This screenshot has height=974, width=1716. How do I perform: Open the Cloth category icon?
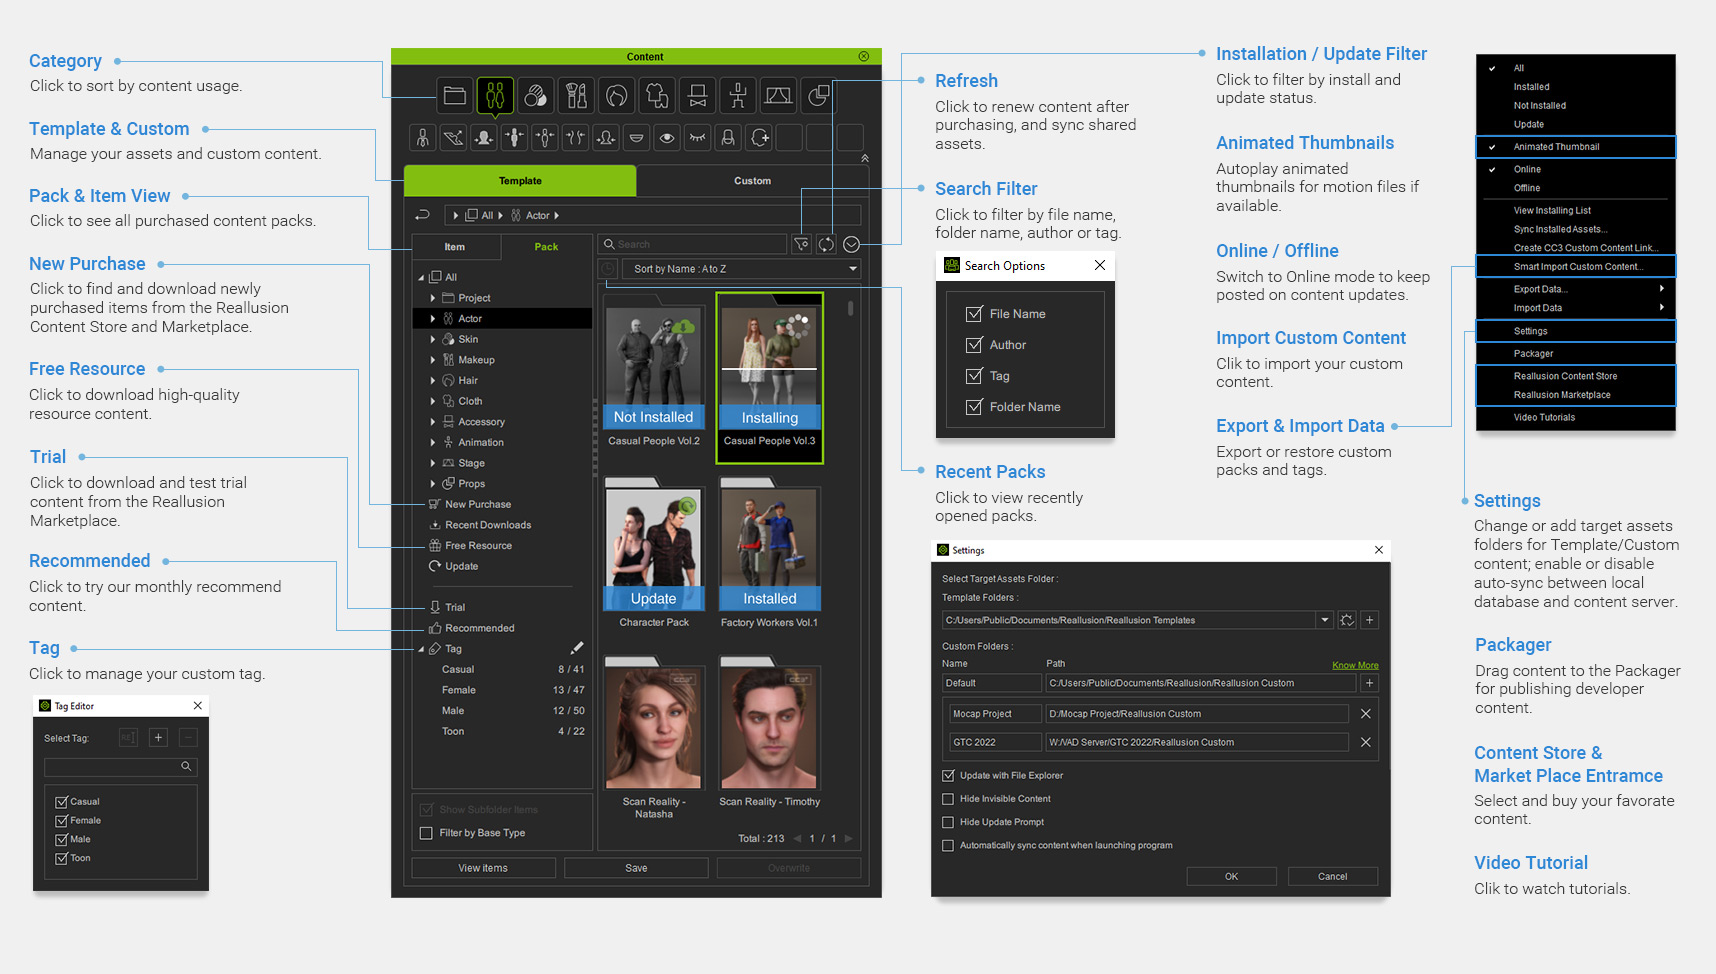coord(657,96)
